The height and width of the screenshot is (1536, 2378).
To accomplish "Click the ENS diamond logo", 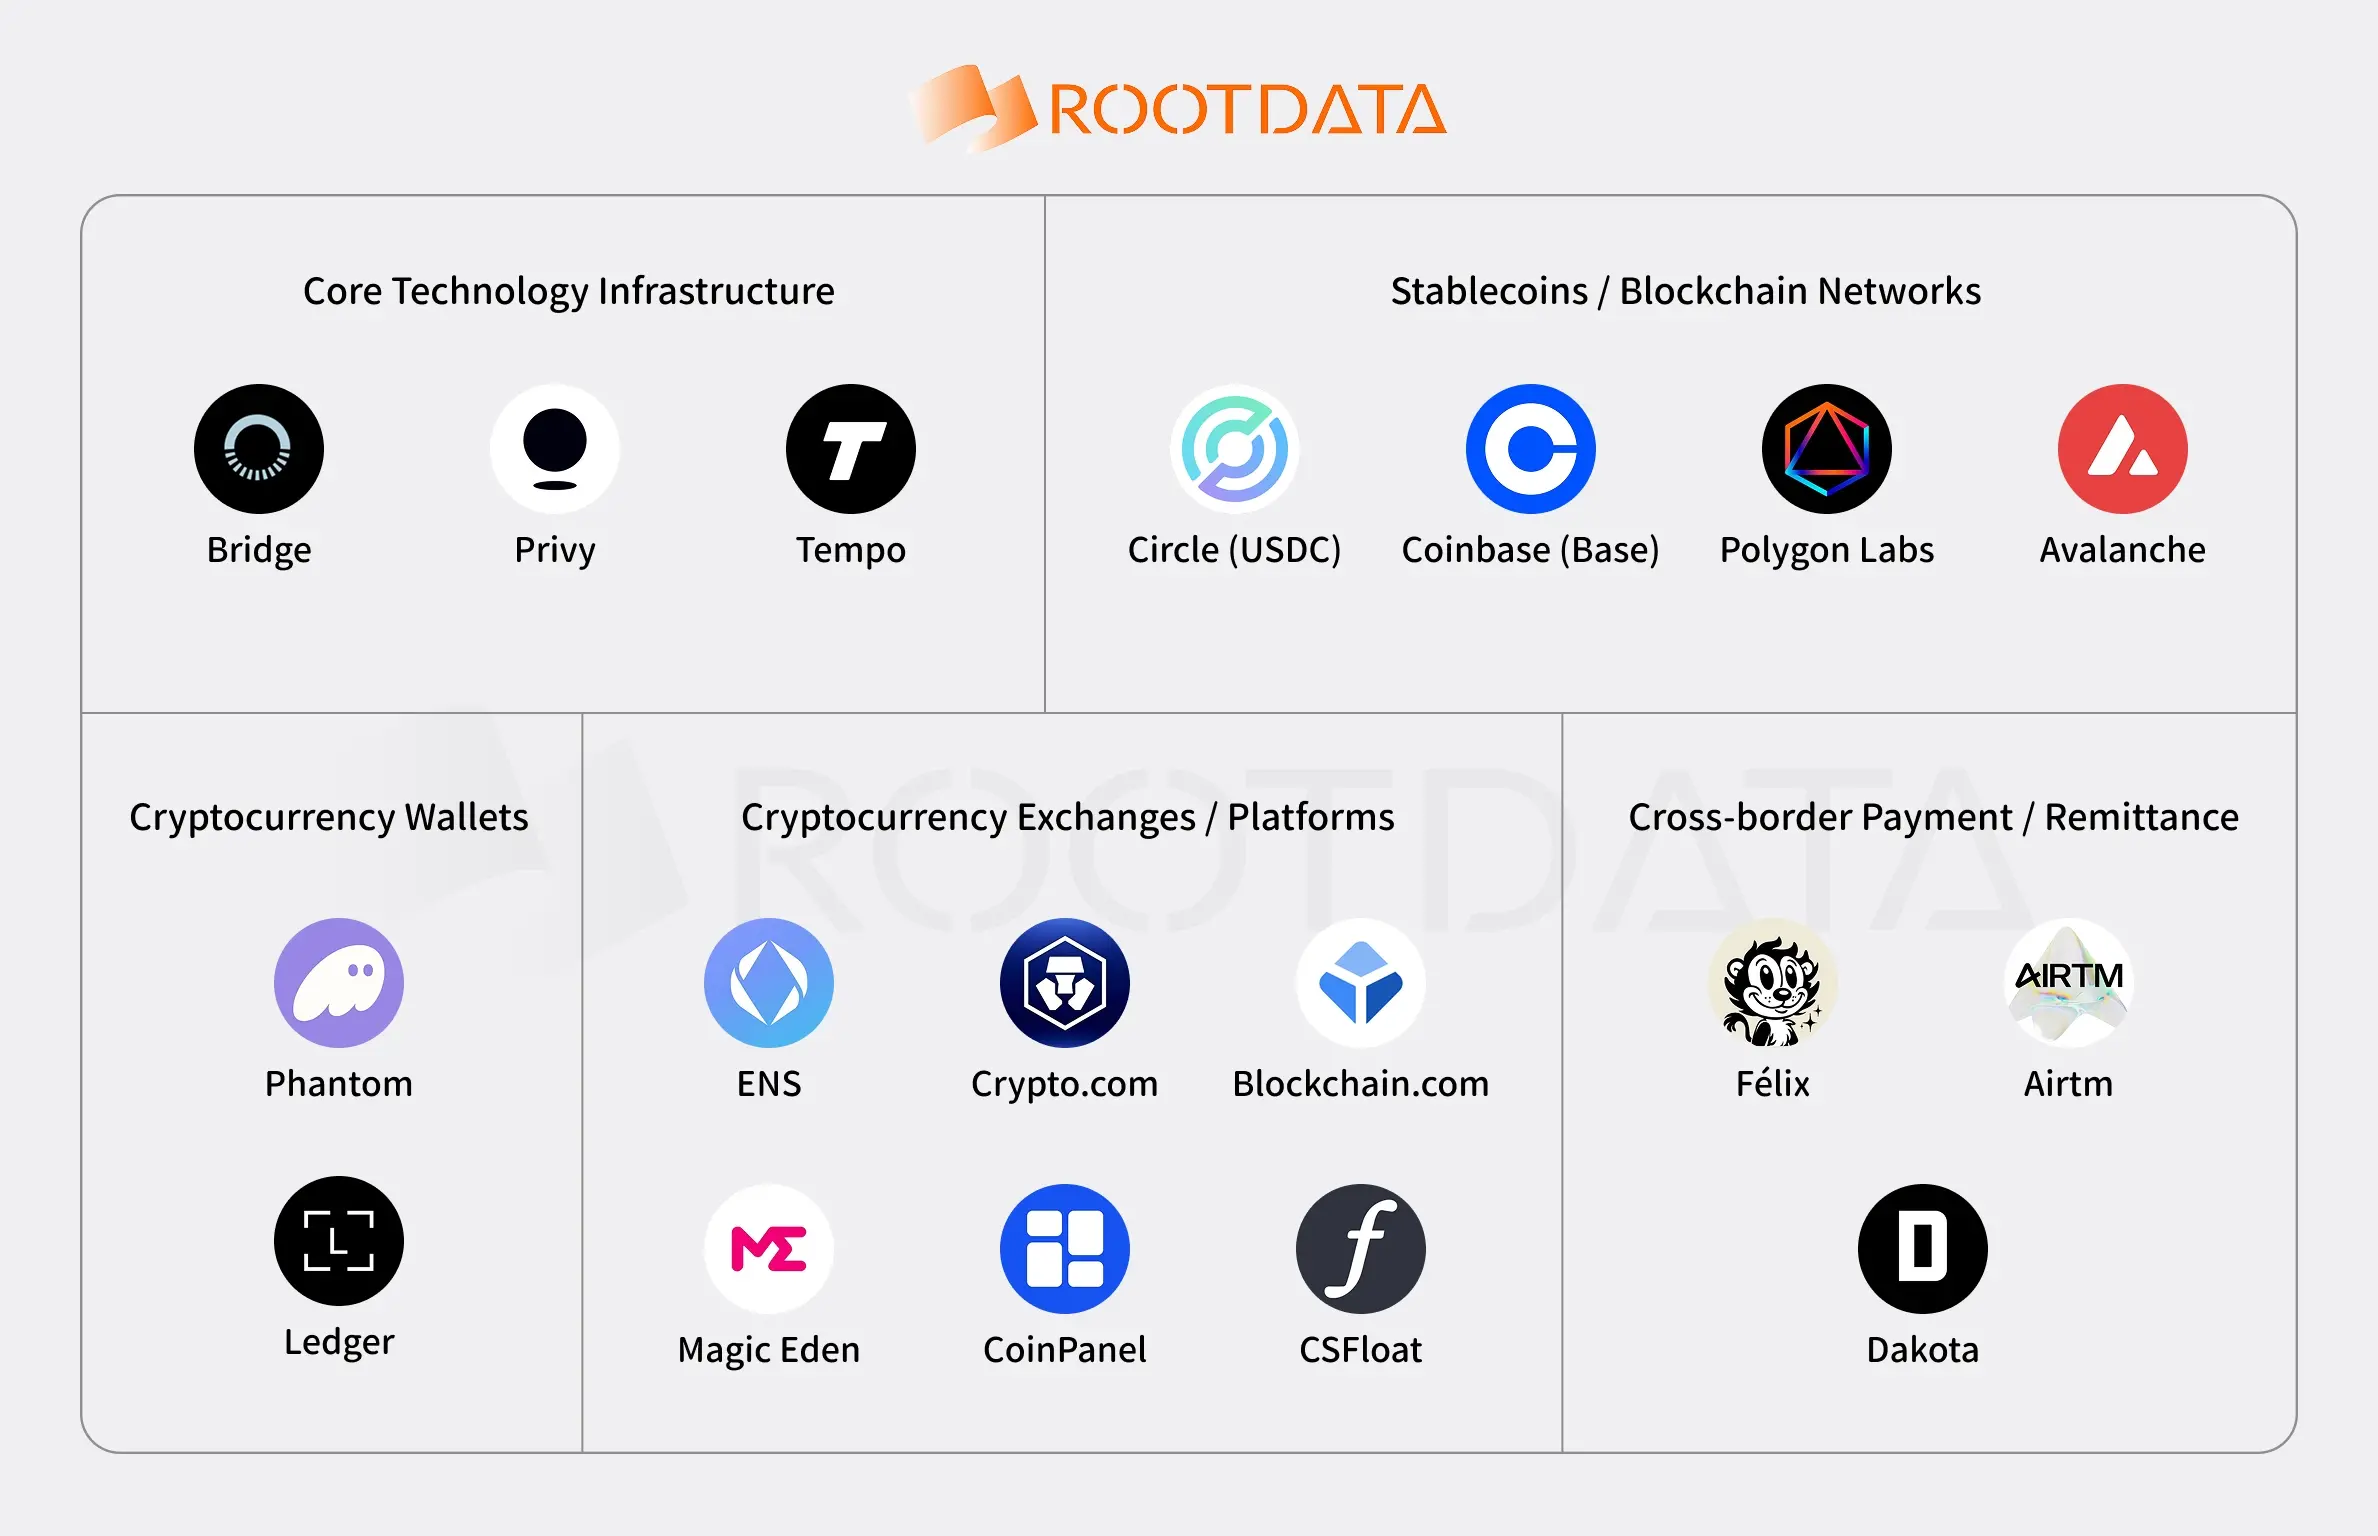I will 769,983.
